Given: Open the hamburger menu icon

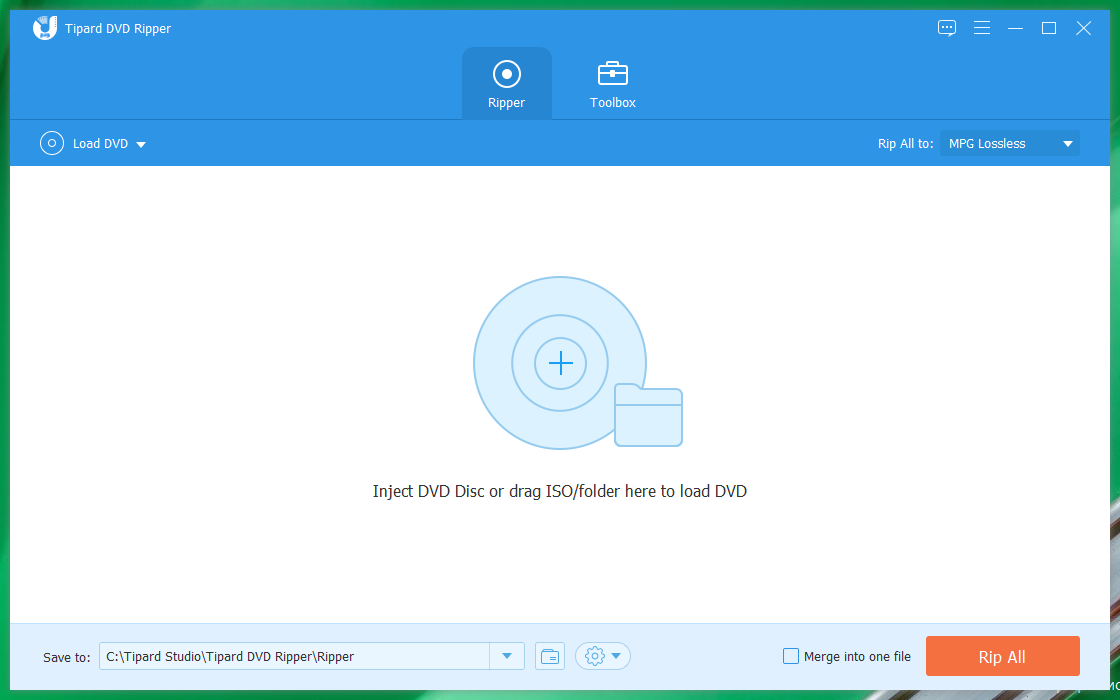Looking at the screenshot, I should pos(982,28).
